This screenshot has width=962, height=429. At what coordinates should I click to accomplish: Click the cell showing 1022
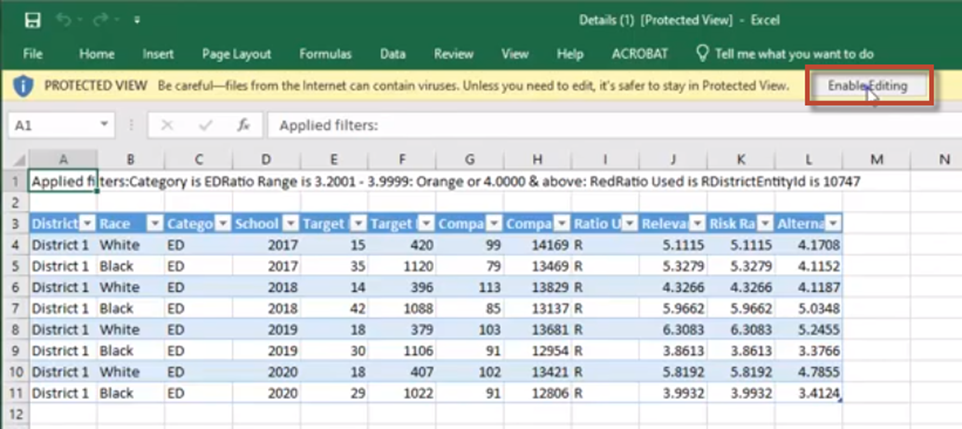coord(402,393)
